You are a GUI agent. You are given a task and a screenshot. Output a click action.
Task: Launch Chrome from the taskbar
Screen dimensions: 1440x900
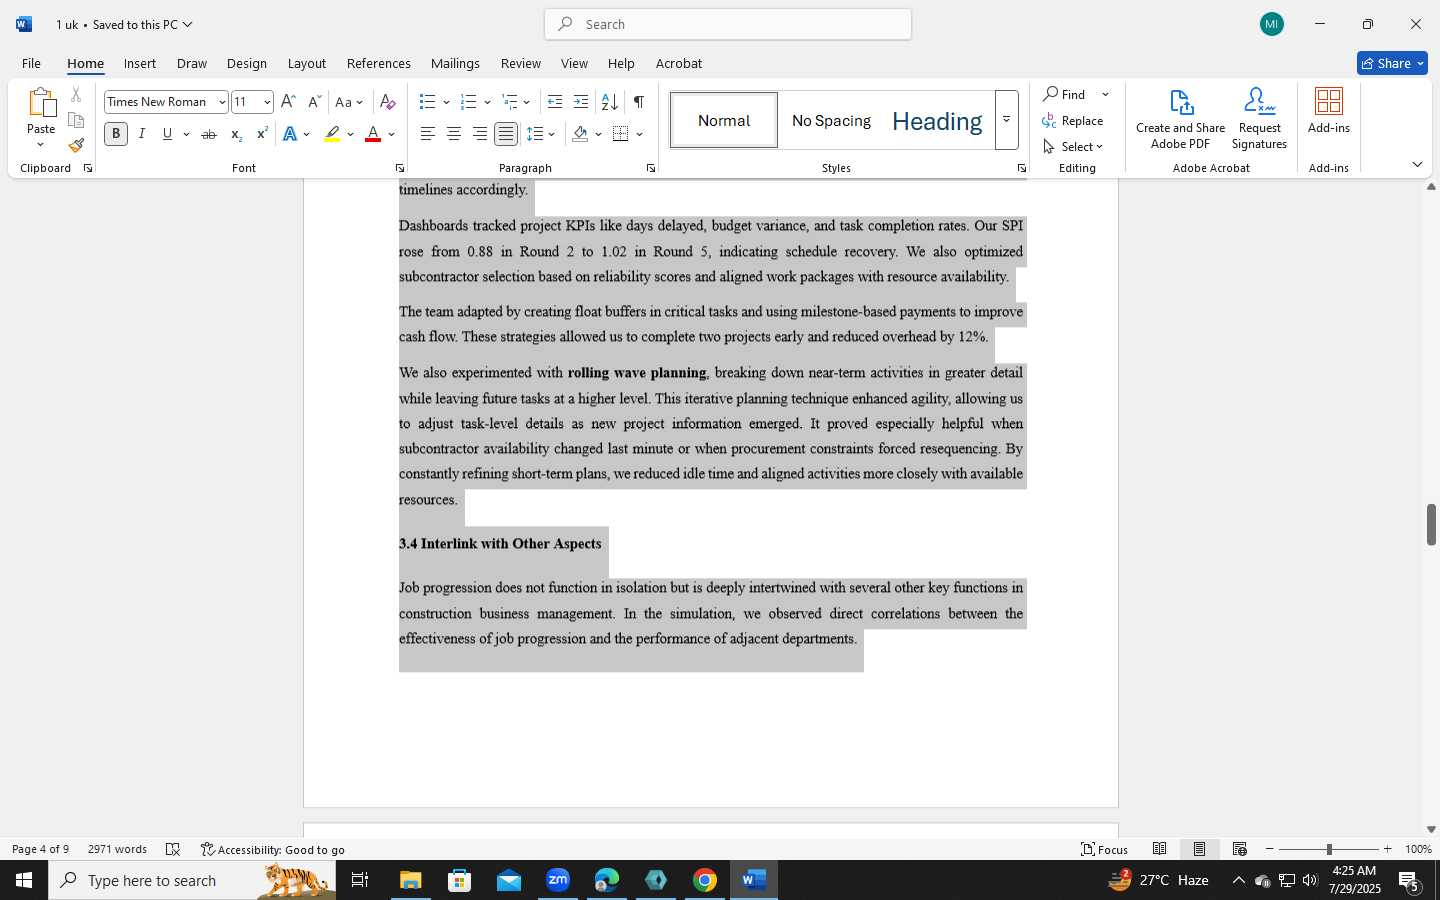pos(705,880)
